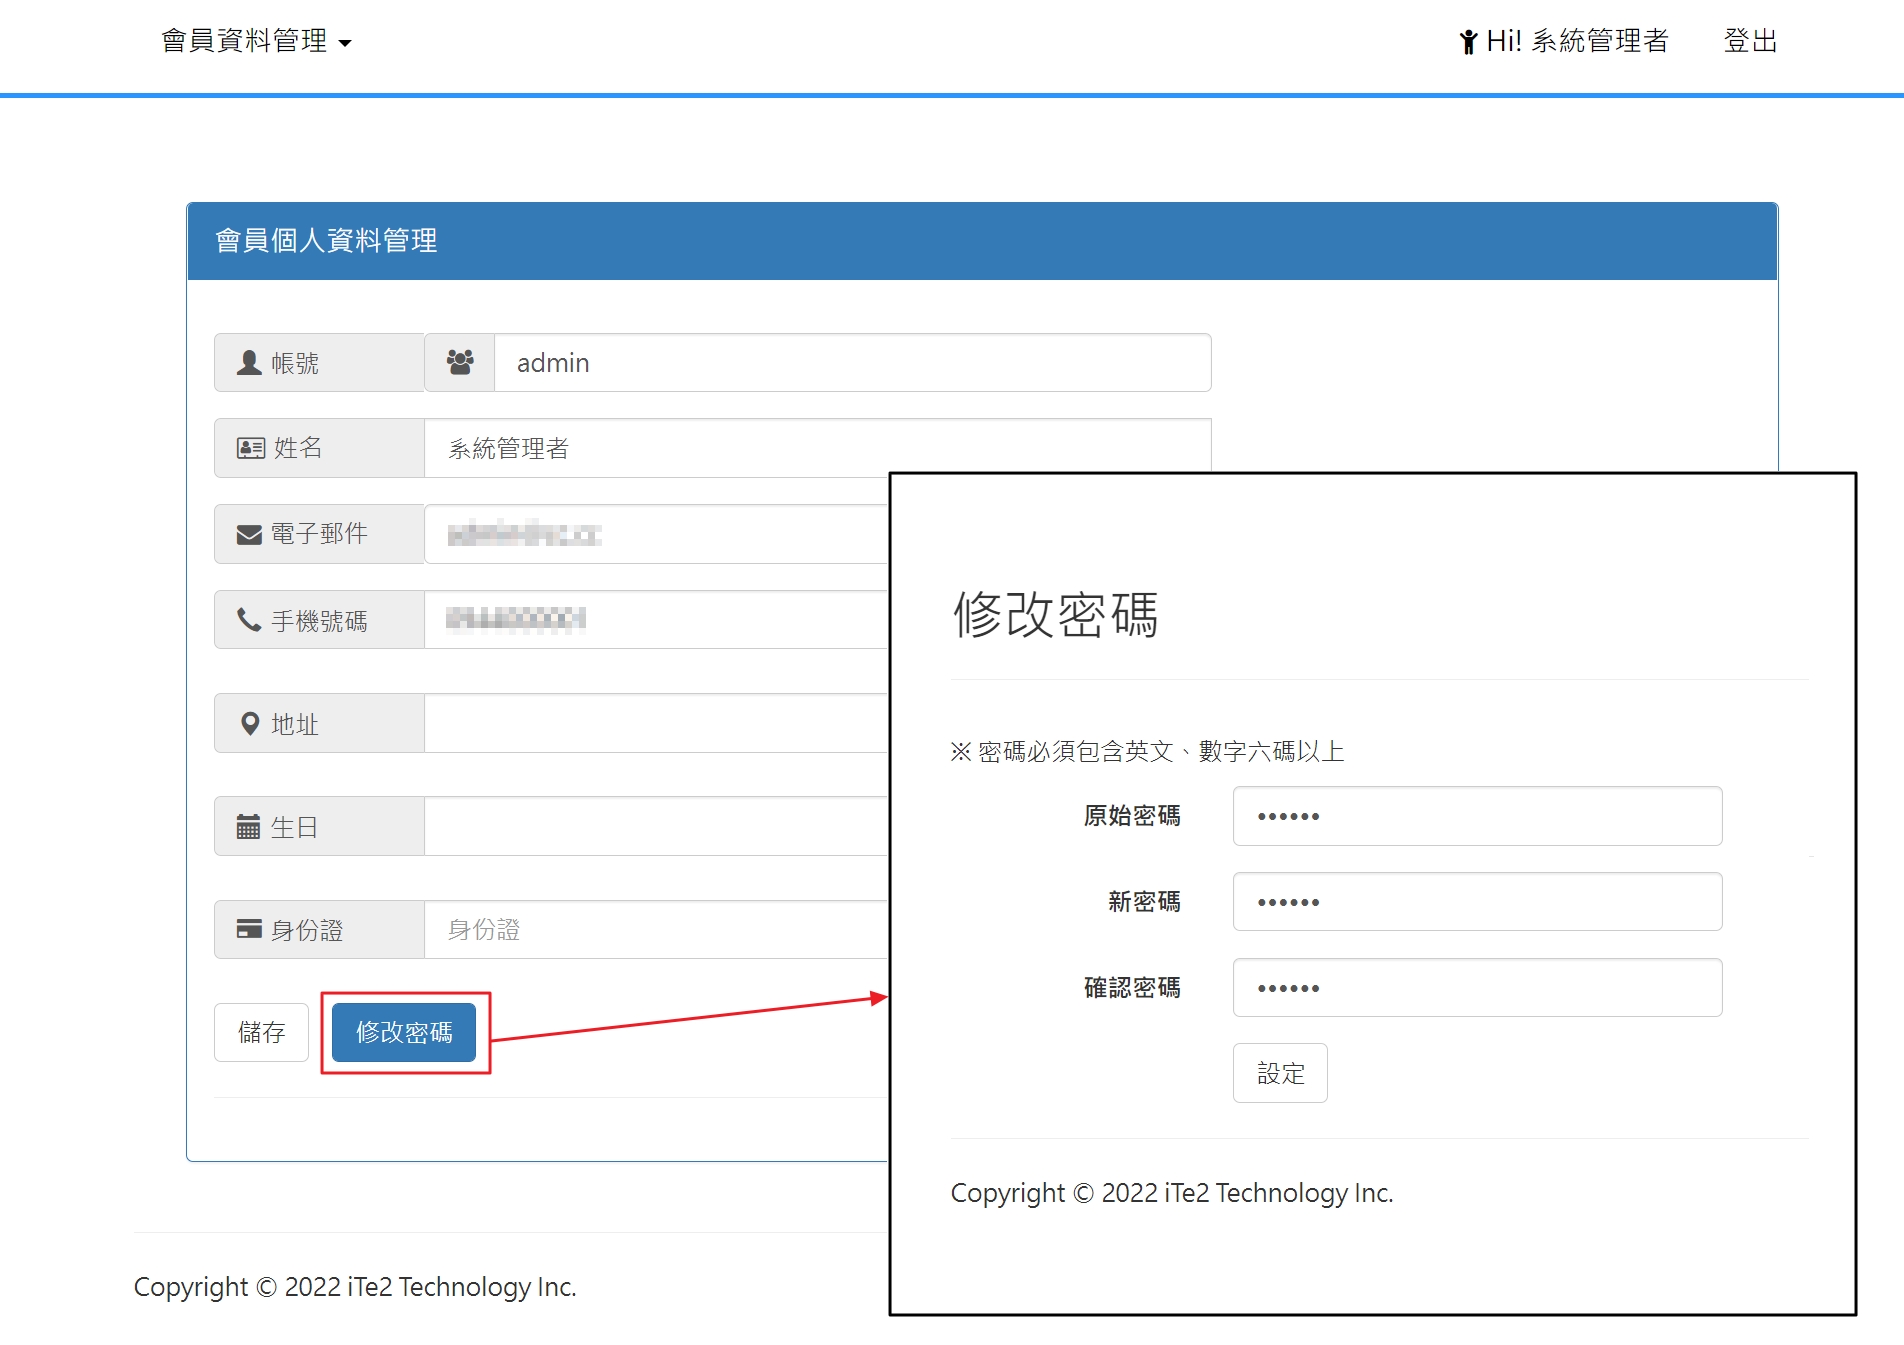Image resolution: width=1904 pixels, height=1345 pixels.
Task: Click the 生日 birthday input field
Action: (x=657, y=826)
